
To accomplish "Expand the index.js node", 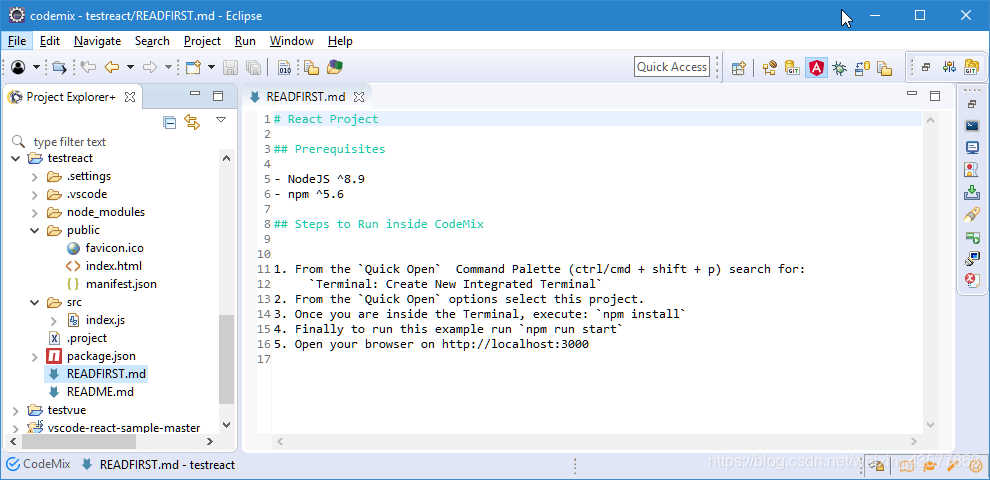I will pos(54,320).
